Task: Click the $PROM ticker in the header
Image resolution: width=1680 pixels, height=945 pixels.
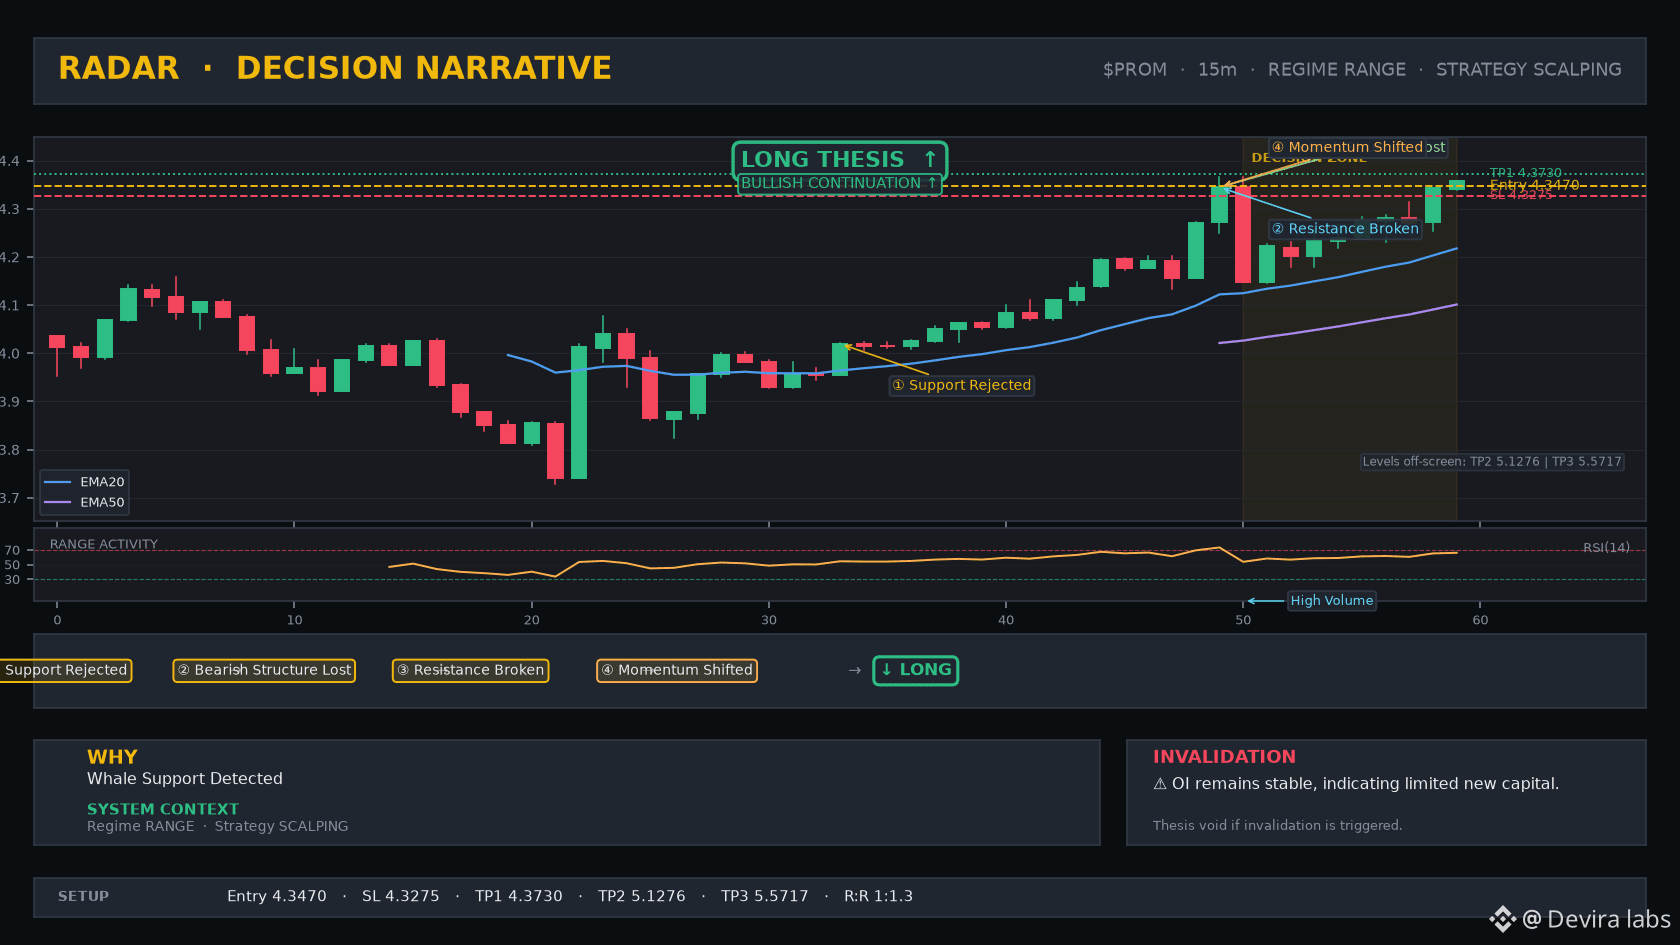Action: [1134, 70]
